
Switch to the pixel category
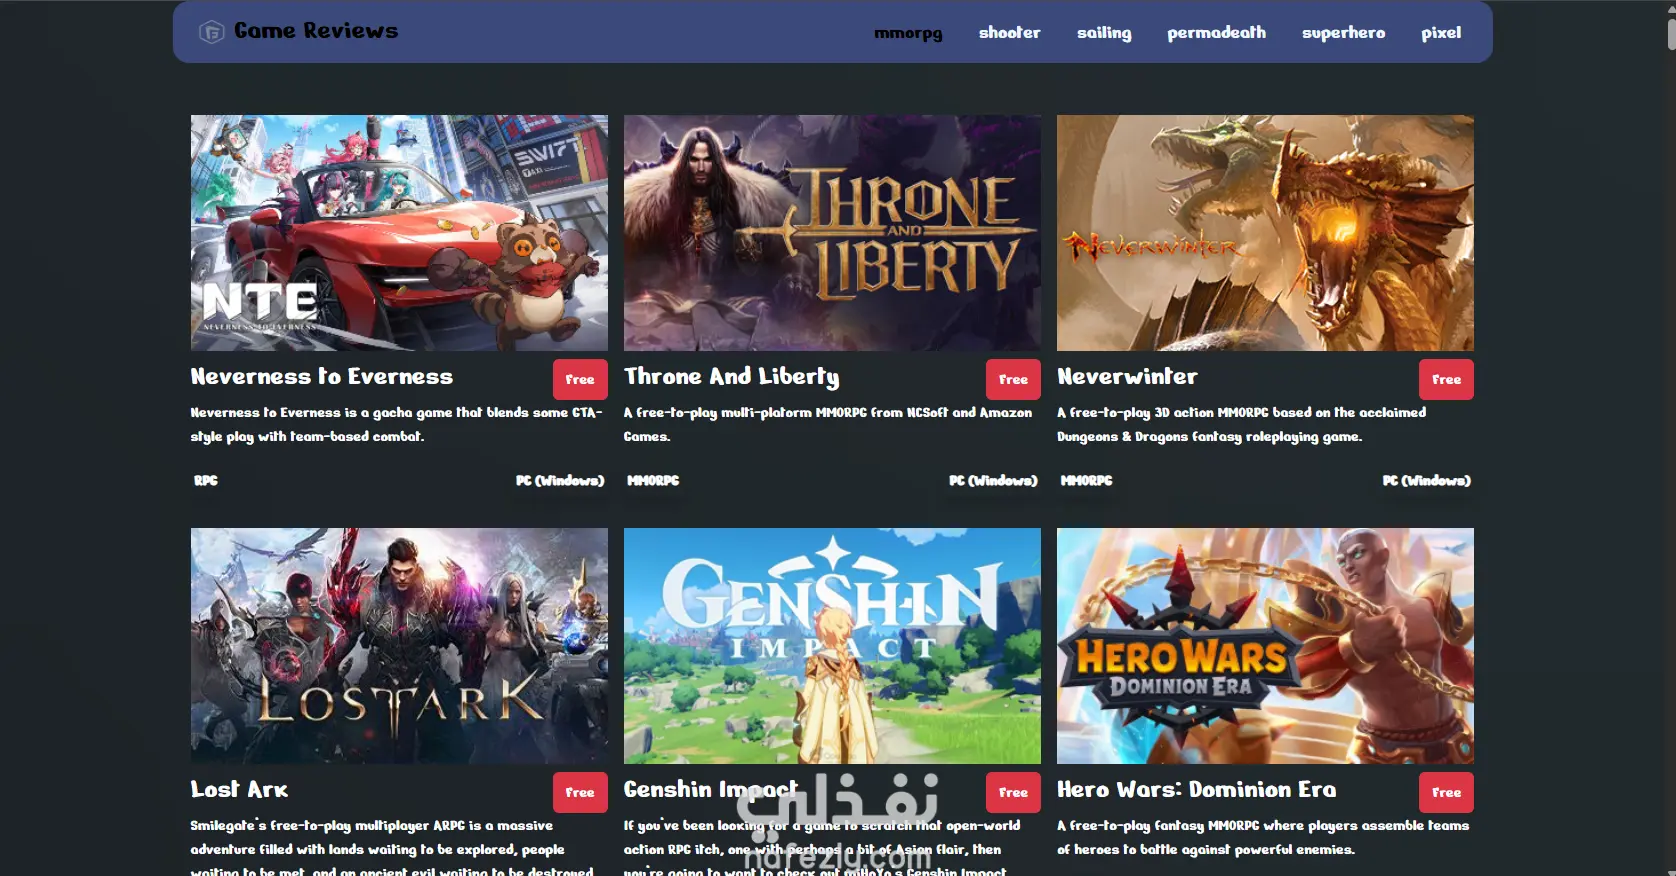(1441, 33)
